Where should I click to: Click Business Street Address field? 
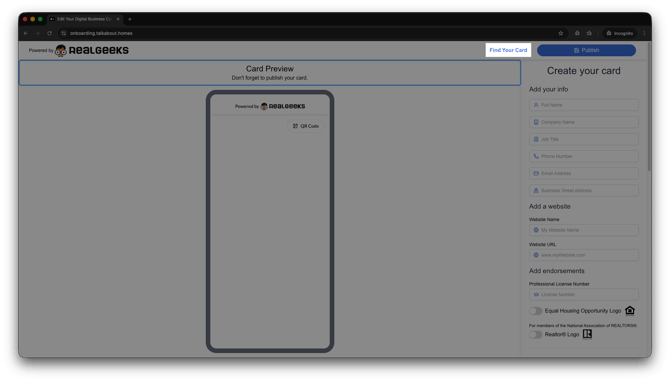tap(584, 191)
